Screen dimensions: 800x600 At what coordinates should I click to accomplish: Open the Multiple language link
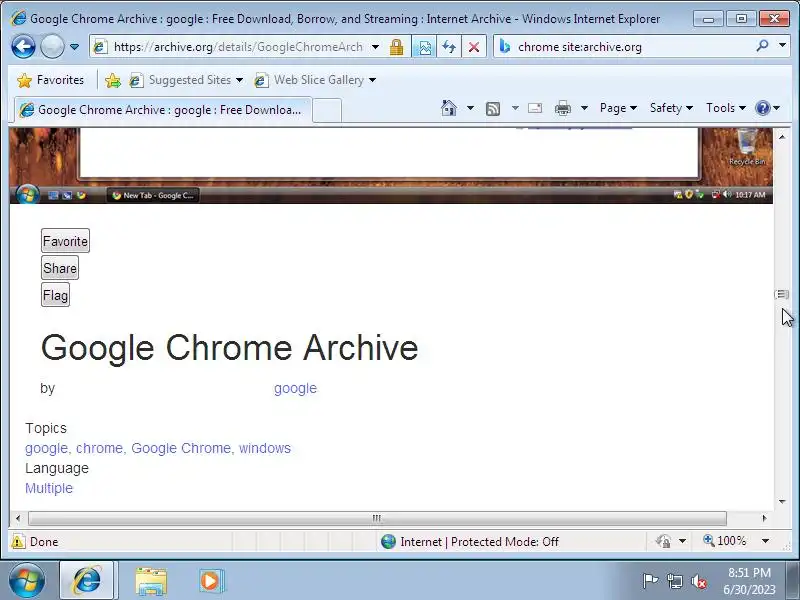[x=49, y=488]
